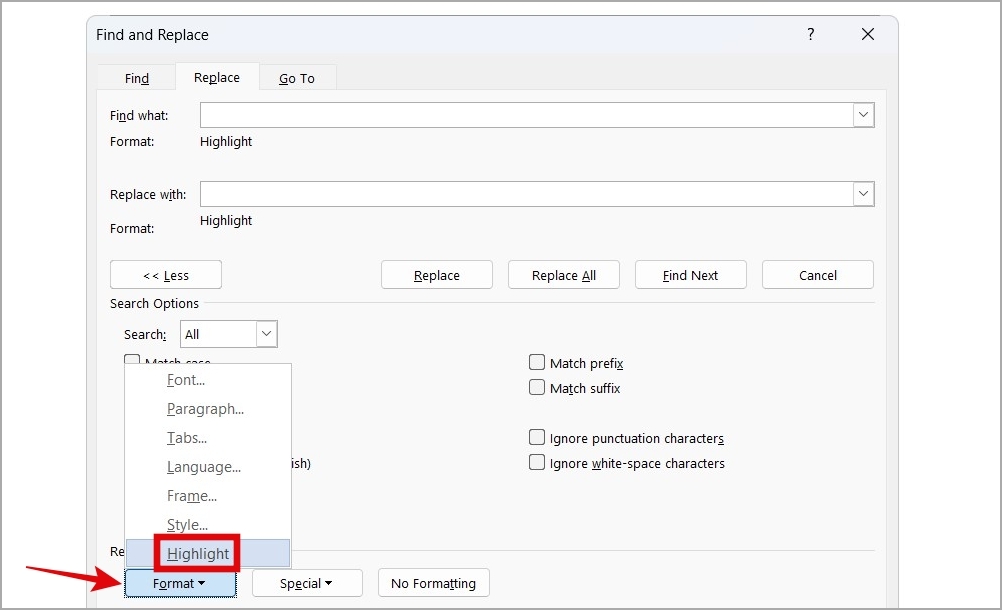
Task: Enable the Match suffix checkbox
Action: (x=537, y=388)
